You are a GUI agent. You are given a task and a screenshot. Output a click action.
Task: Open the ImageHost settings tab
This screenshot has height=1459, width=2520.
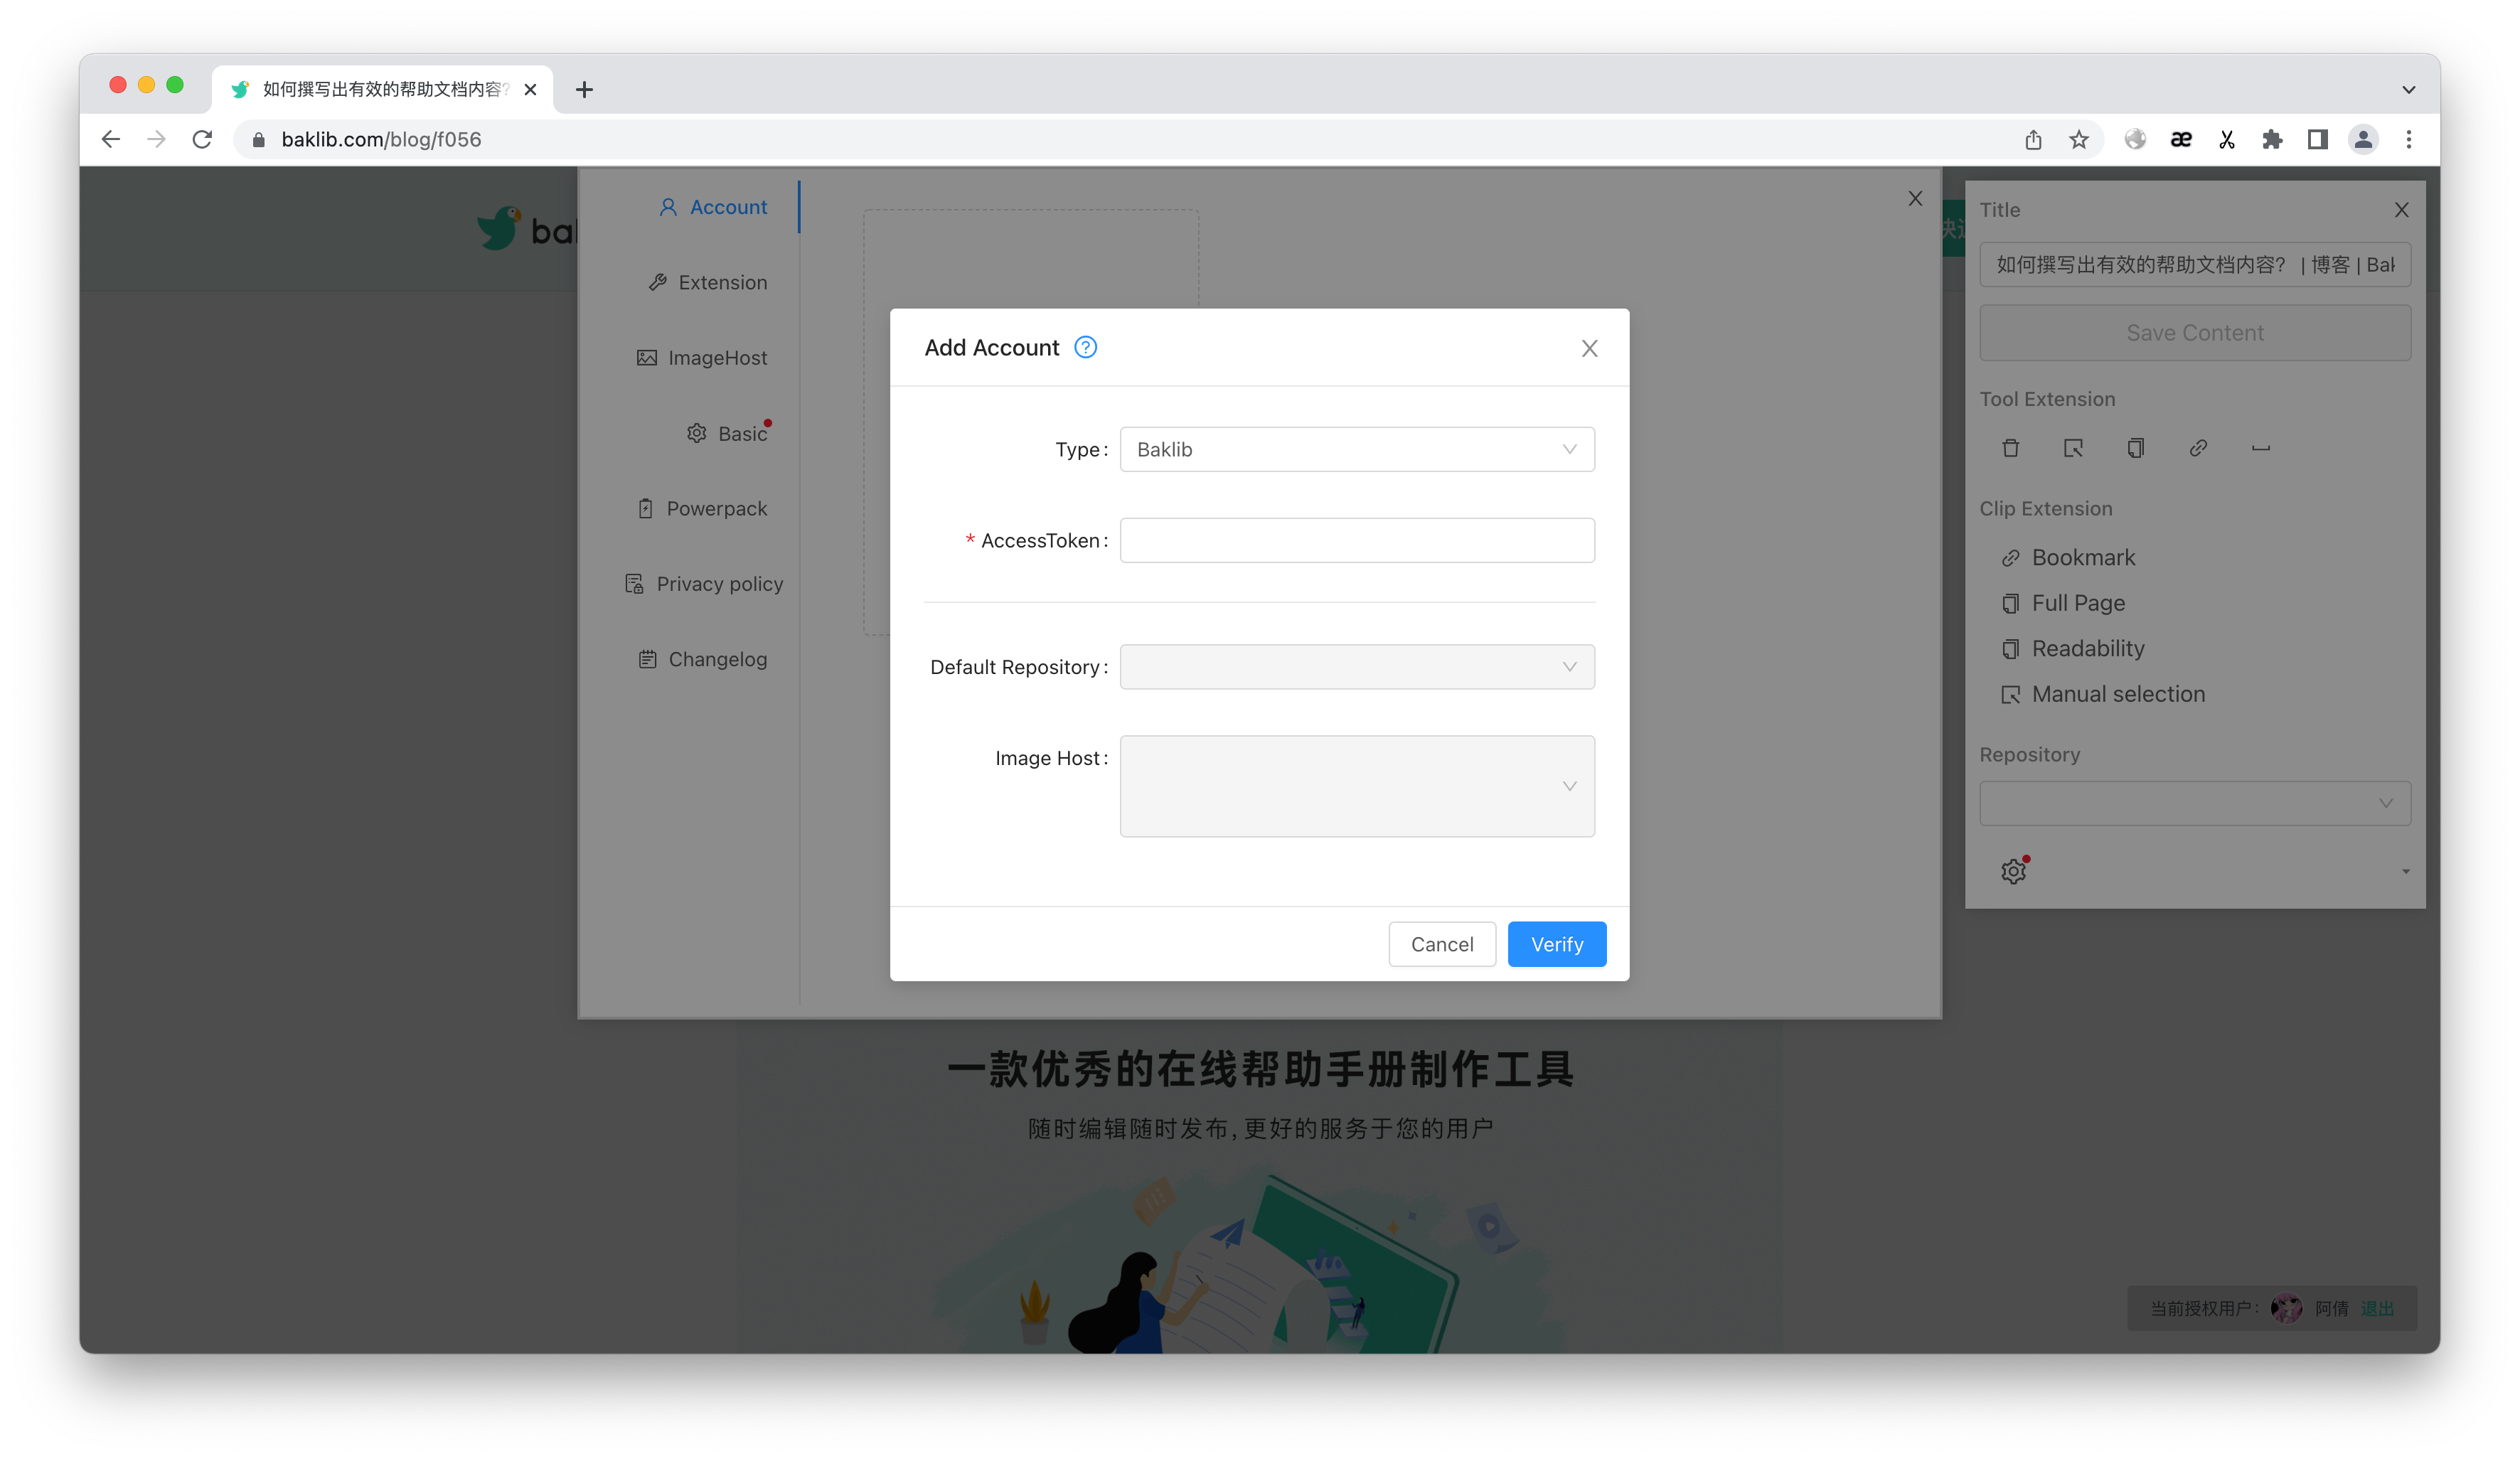click(702, 358)
